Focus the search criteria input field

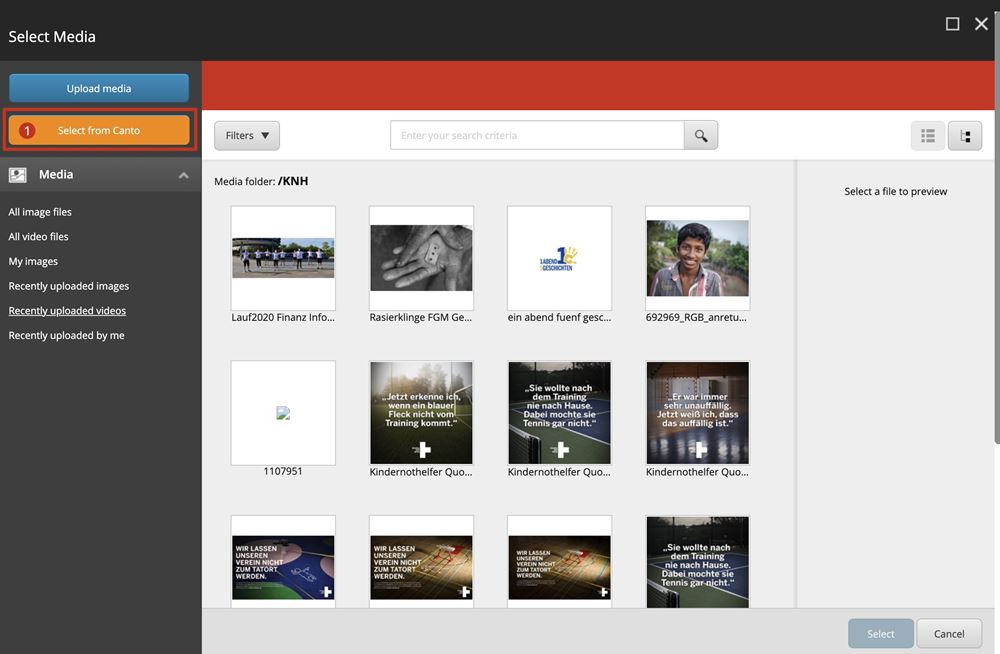click(x=537, y=136)
